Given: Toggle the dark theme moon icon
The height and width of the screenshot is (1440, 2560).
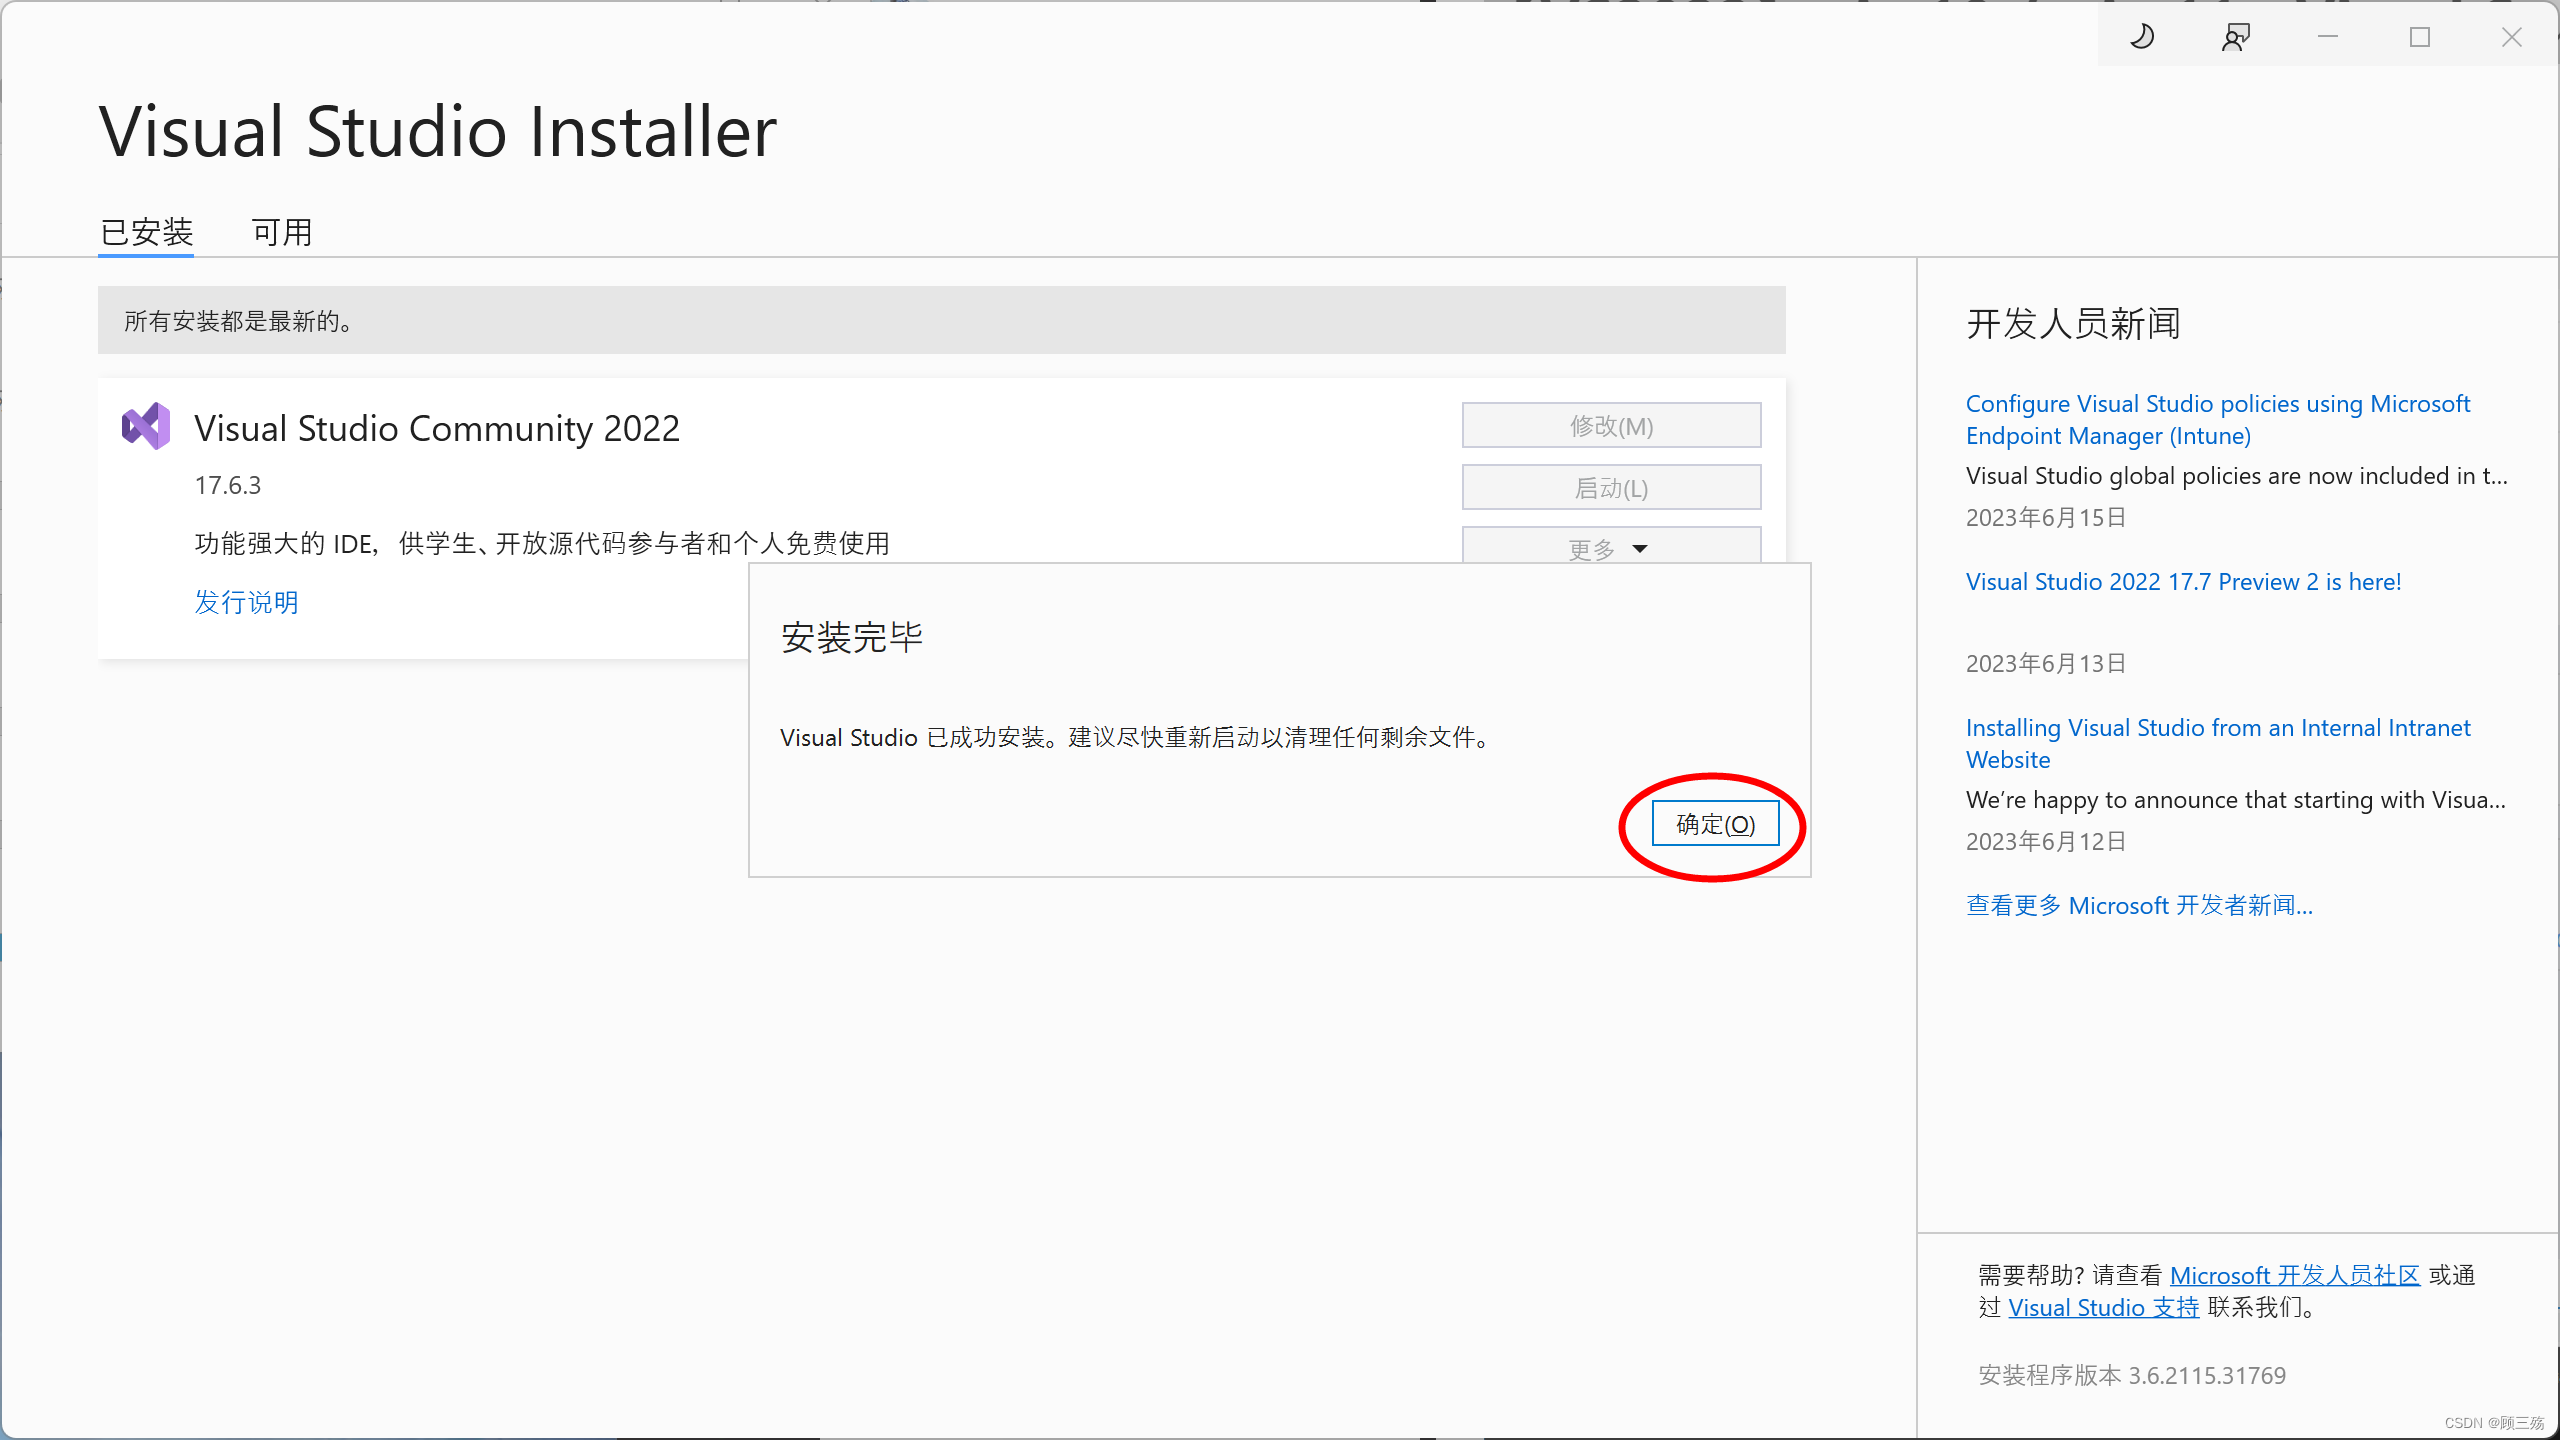Looking at the screenshot, I should (2142, 37).
